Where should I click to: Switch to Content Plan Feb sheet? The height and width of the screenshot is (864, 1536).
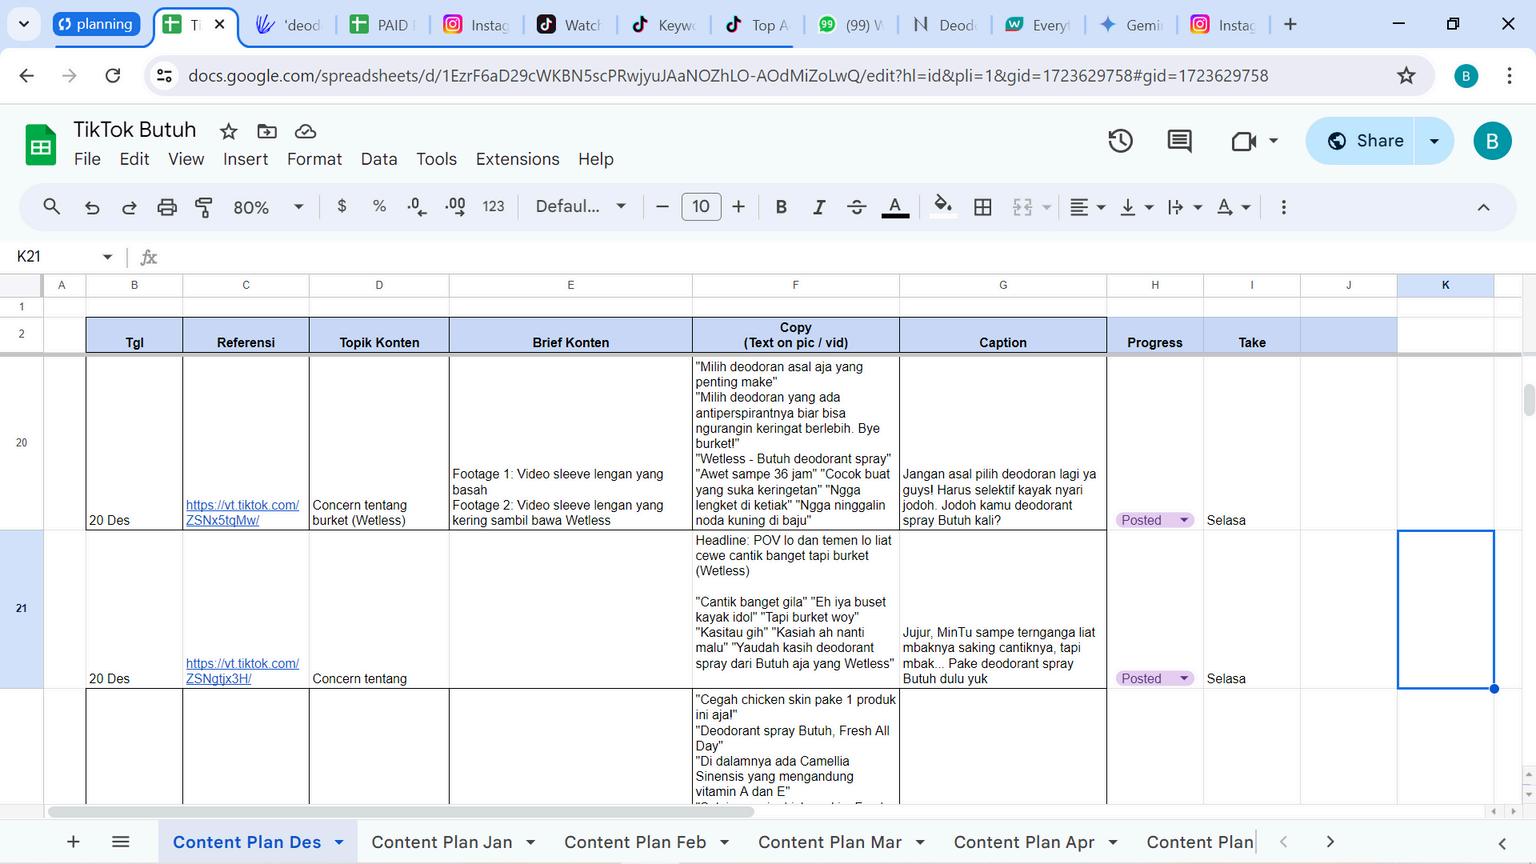[635, 842]
